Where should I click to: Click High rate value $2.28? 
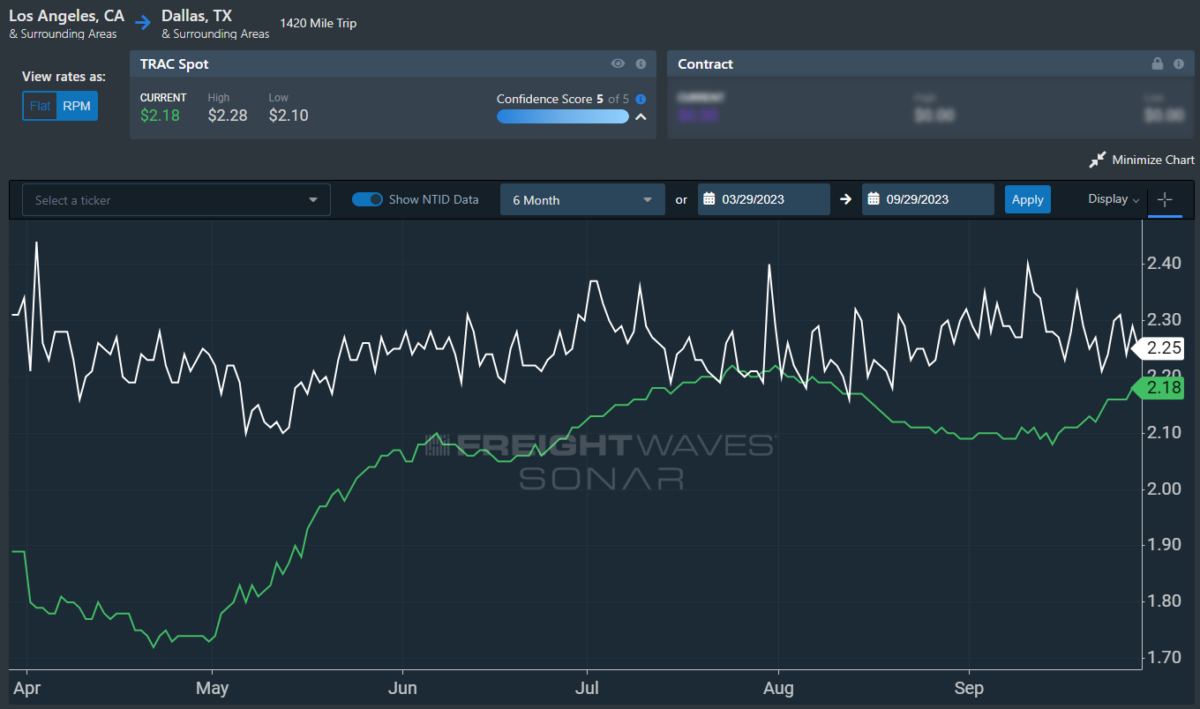click(228, 115)
